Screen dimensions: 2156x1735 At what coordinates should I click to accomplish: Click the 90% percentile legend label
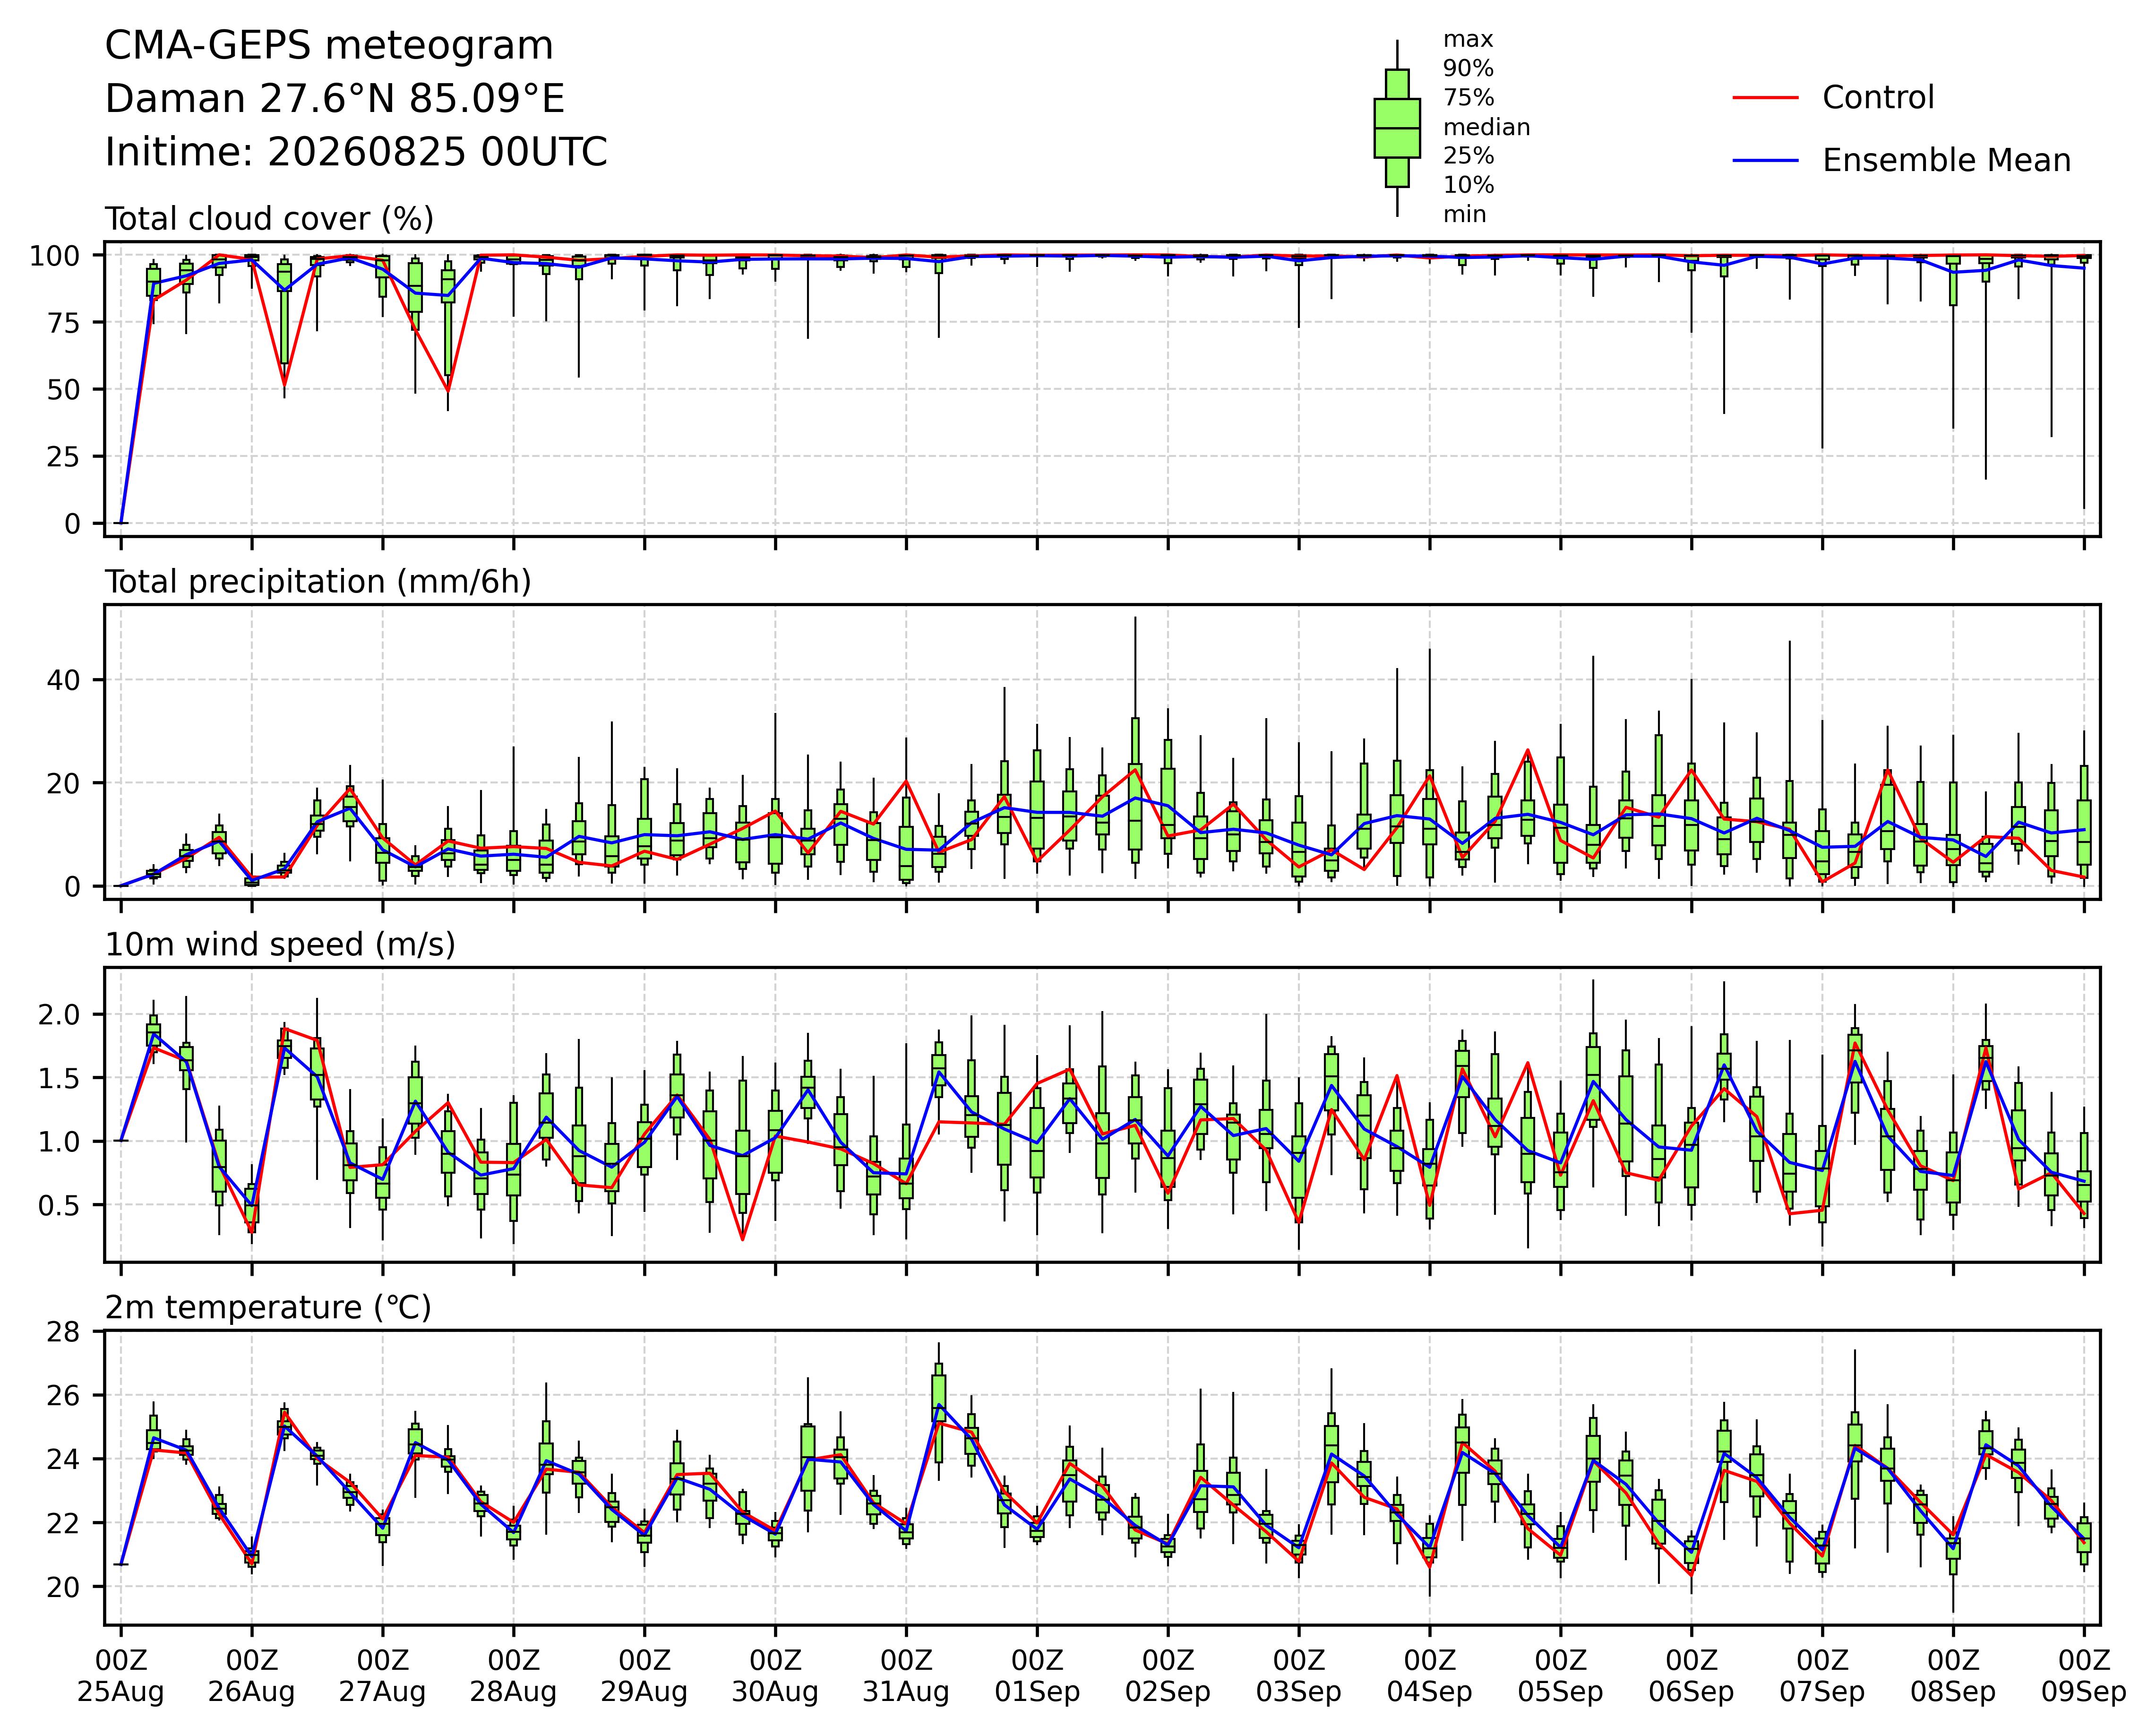(1468, 69)
